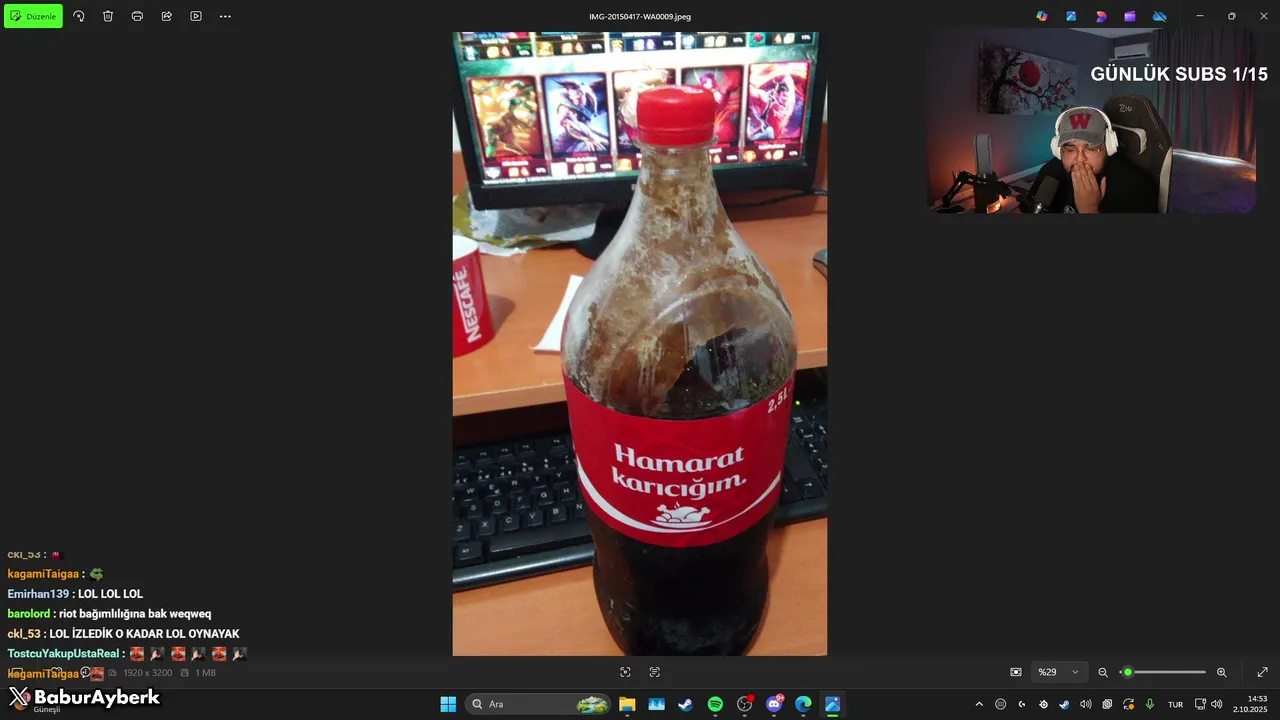
Task: Open the Copilot icon in the title bar
Action: pos(1042,16)
